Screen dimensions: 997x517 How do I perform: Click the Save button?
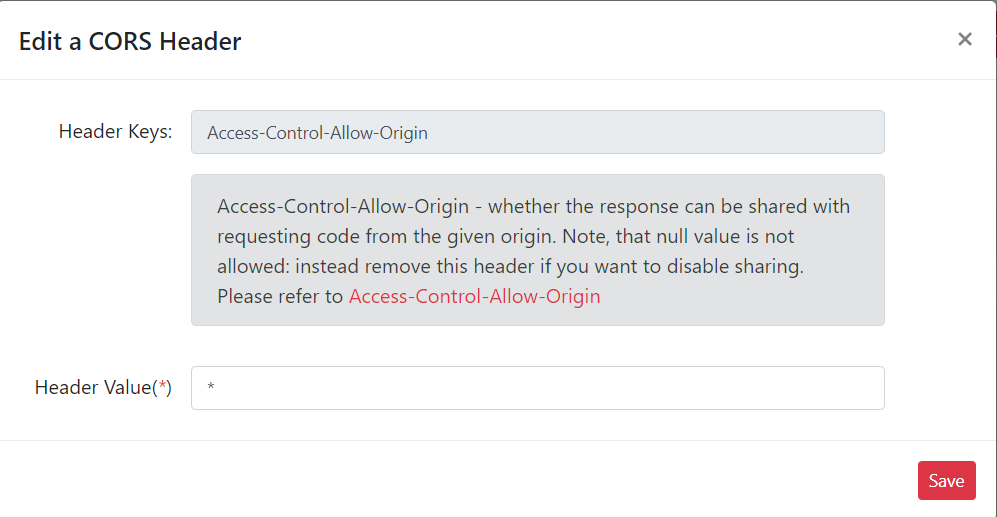[946, 481]
